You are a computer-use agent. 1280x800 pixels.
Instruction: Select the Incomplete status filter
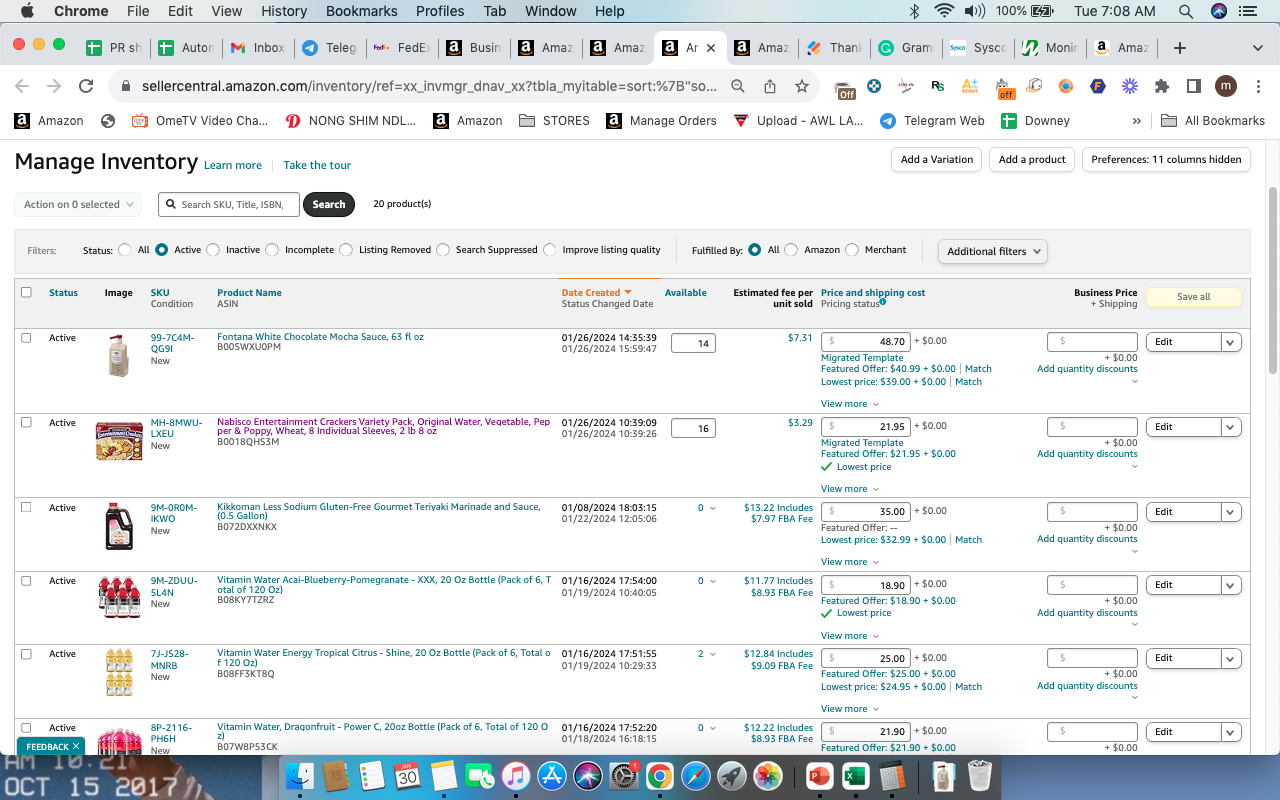(x=272, y=250)
